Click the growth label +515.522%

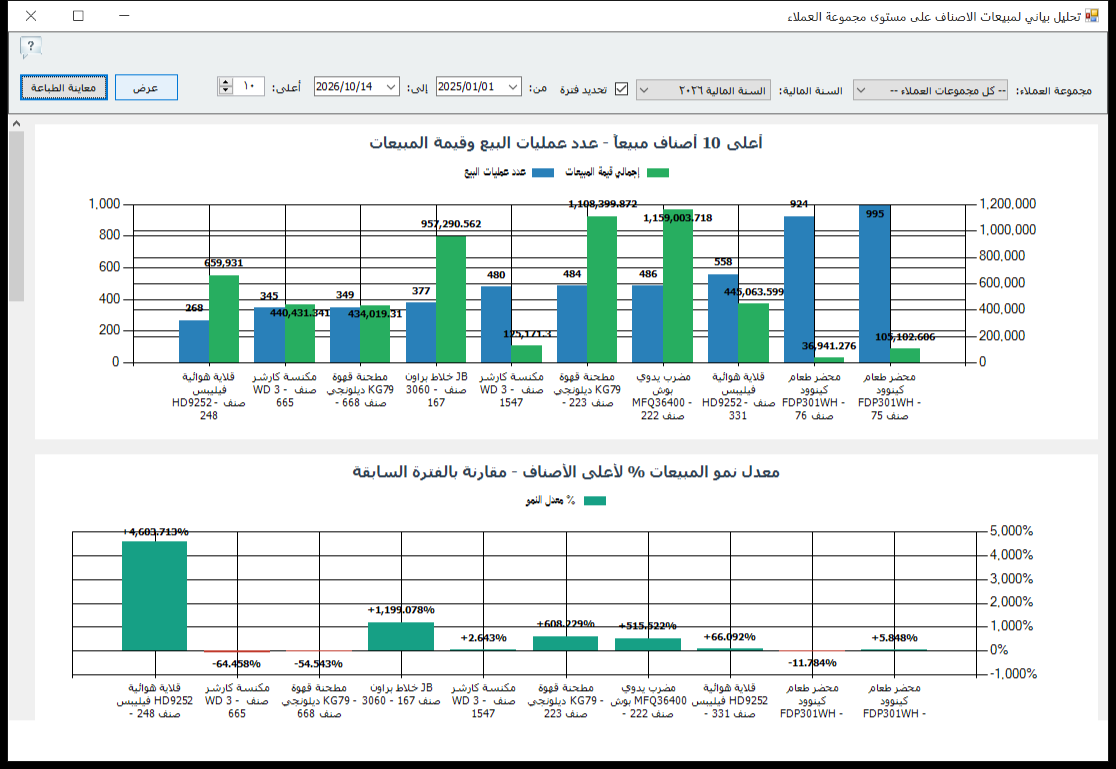click(x=648, y=626)
